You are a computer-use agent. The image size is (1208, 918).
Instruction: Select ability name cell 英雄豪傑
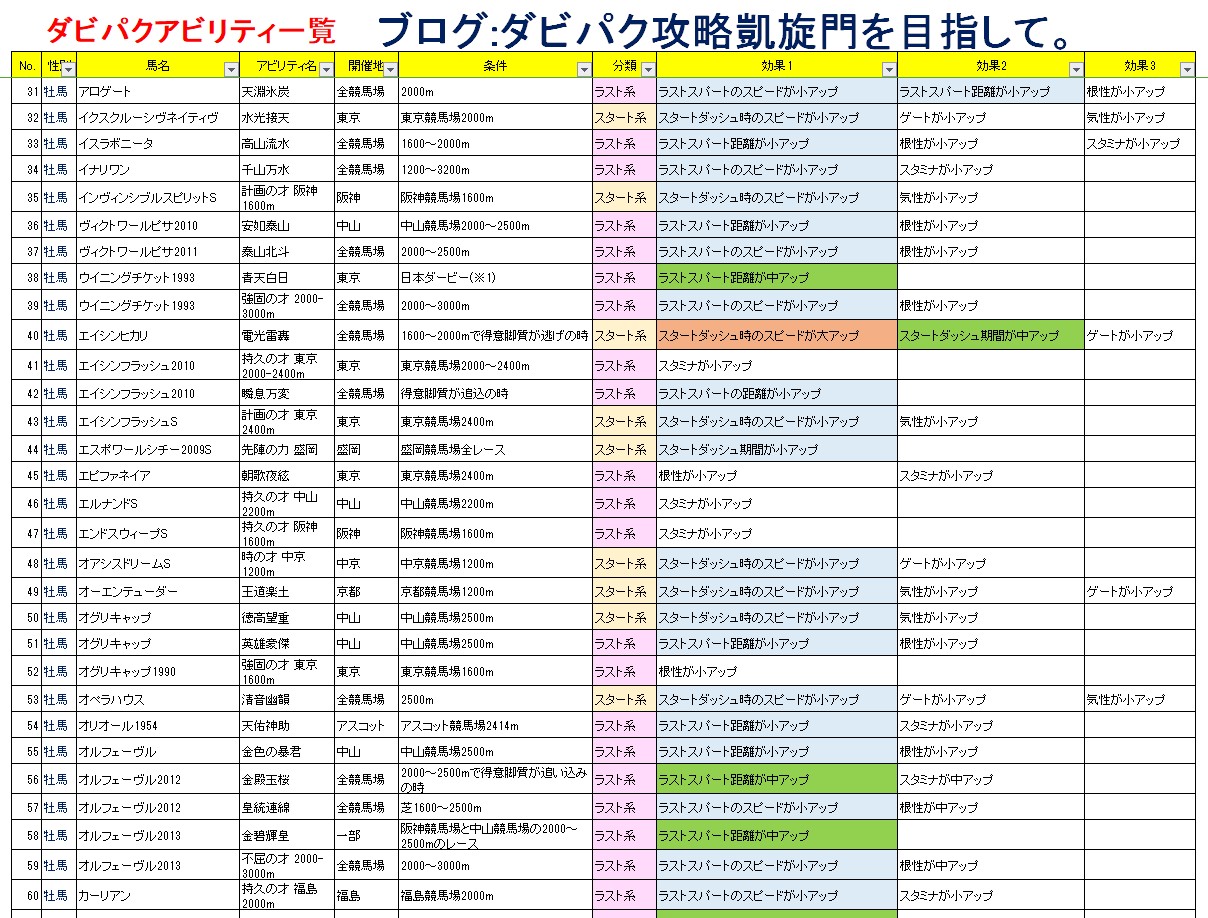(287, 643)
